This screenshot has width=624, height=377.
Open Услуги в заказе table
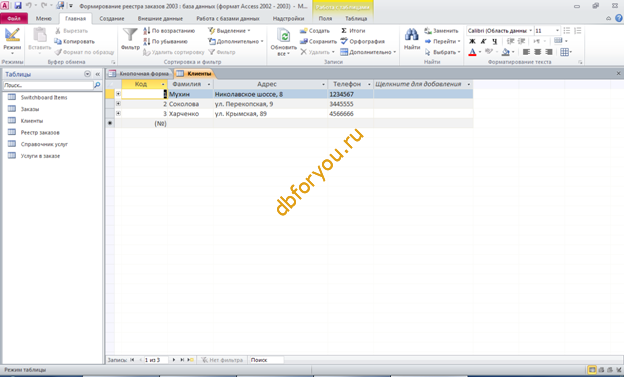click(x=40, y=156)
